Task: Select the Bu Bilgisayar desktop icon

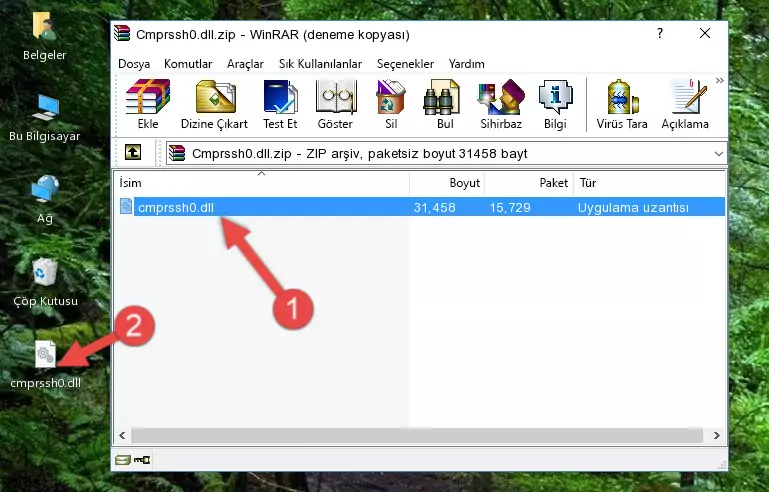Action: click(45, 118)
